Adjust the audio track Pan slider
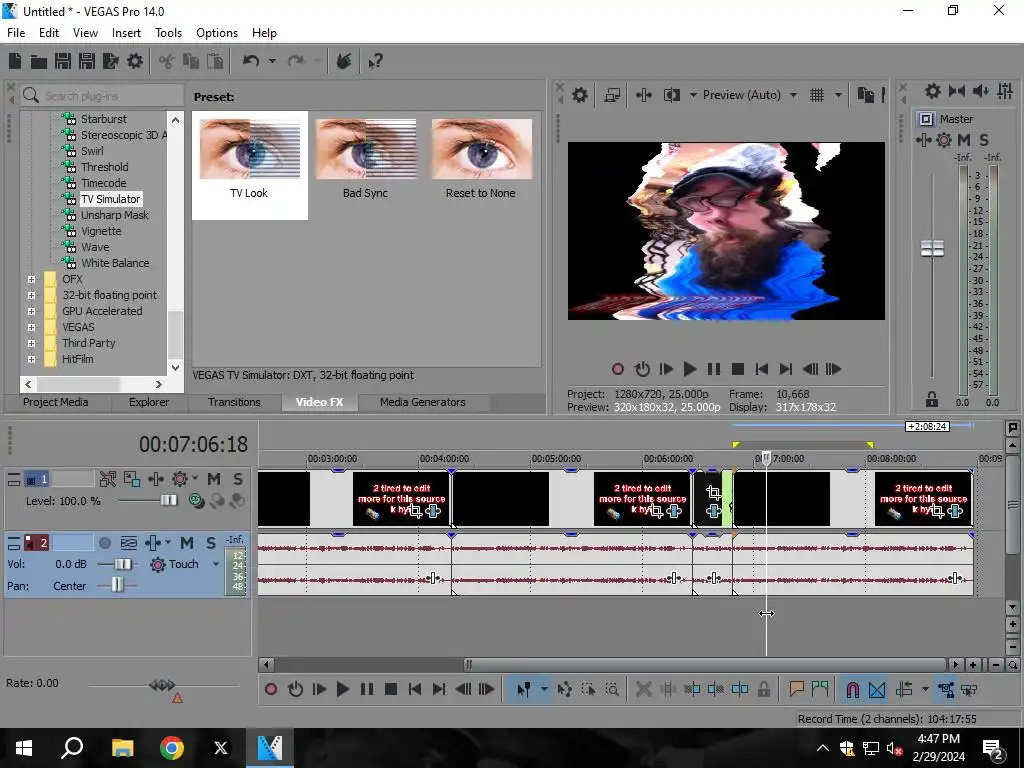The height and width of the screenshot is (768, 1024). 117,584
